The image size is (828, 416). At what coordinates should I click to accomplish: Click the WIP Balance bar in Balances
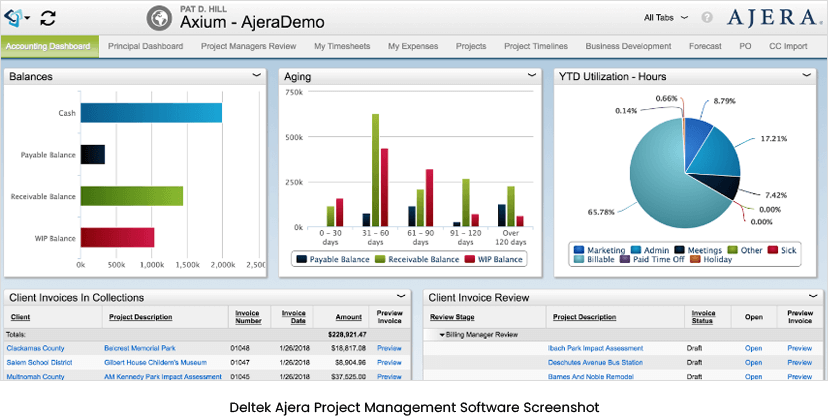coord(117,238)
